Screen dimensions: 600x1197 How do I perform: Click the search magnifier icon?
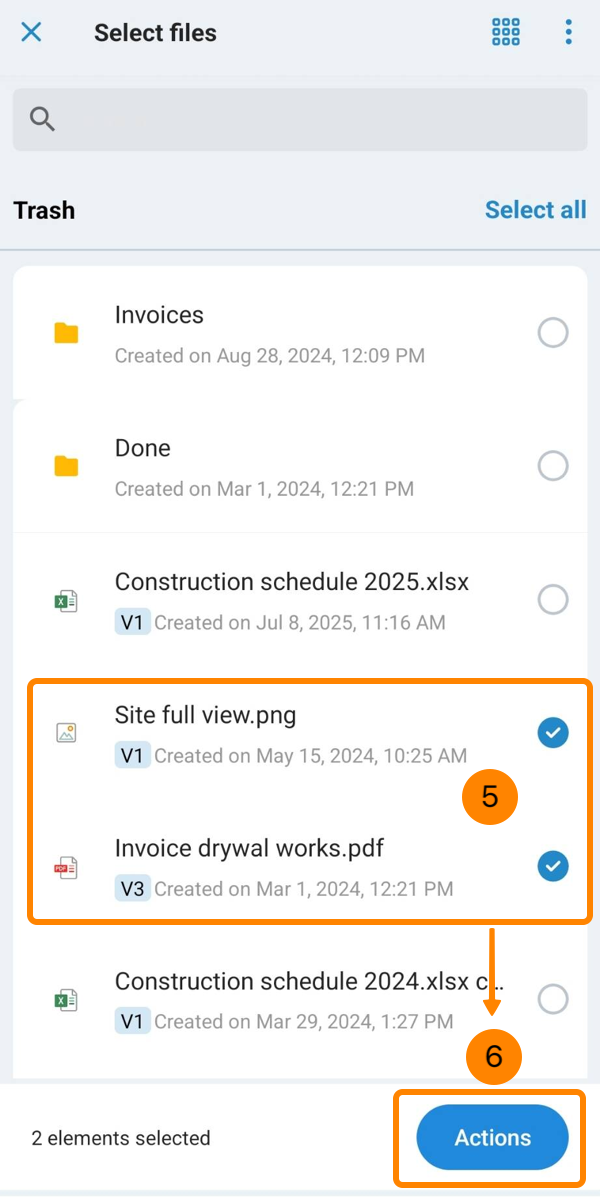click(42, 119)
